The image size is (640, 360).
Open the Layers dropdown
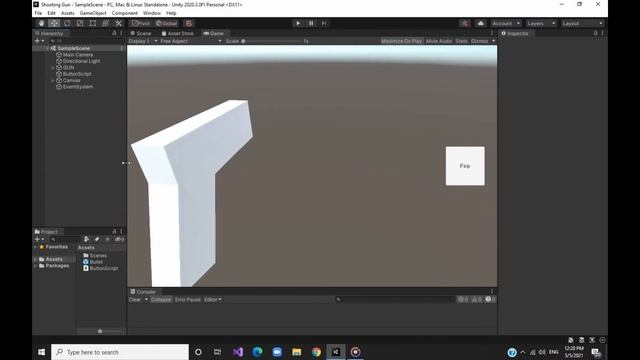tap(541, 23)
